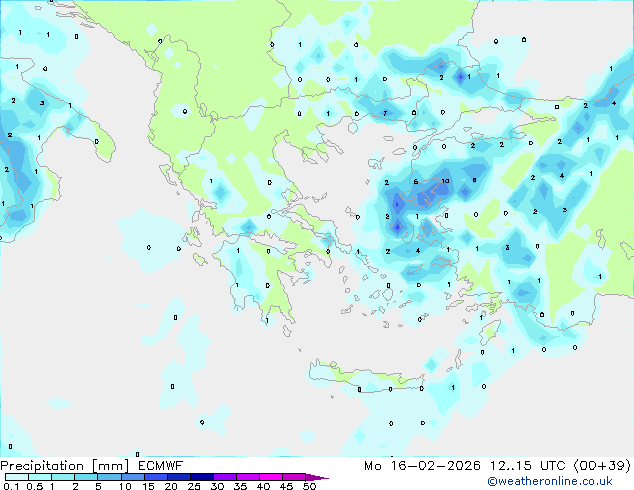Click the 'Precipitation' title word
The image size is (634, 490).
42,466
